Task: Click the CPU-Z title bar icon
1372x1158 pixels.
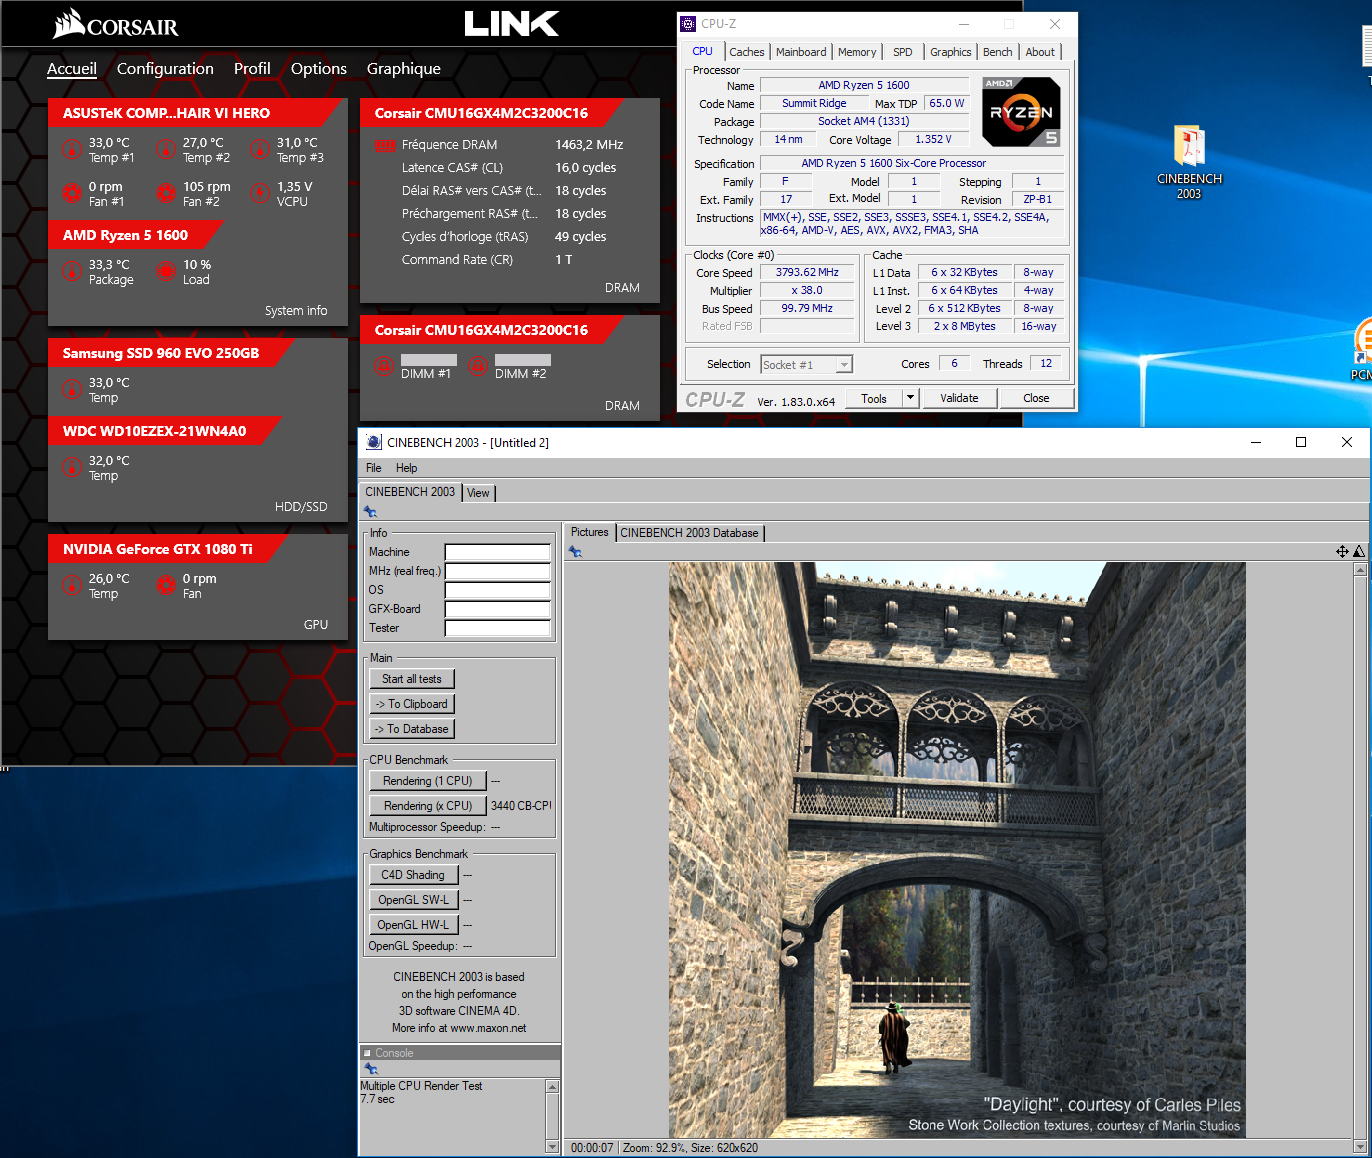Action: [x=688, y=24]
